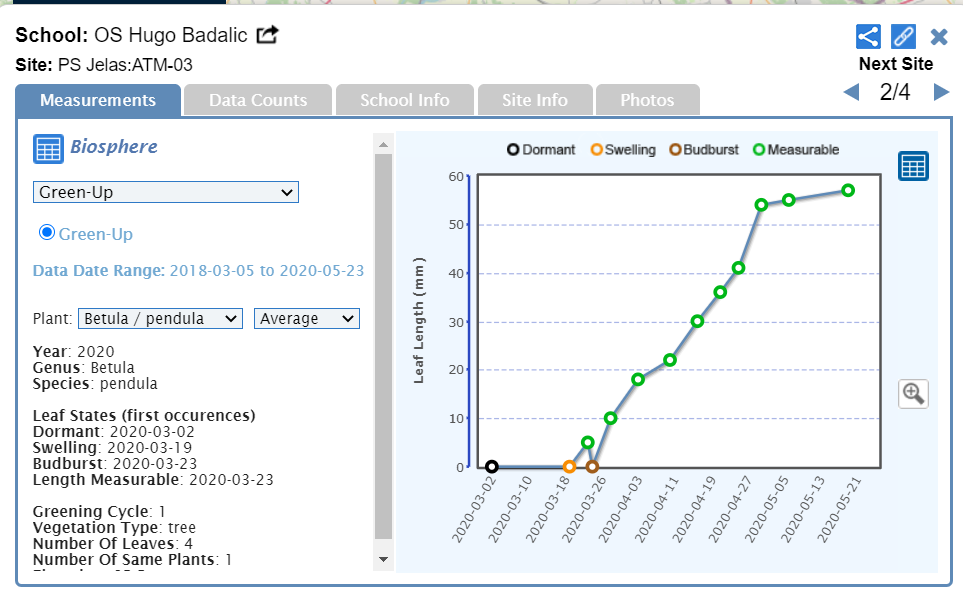This screenshot has width=963, height=597.
Task: Show chart data table icon
Action: [x=913, y=166]
